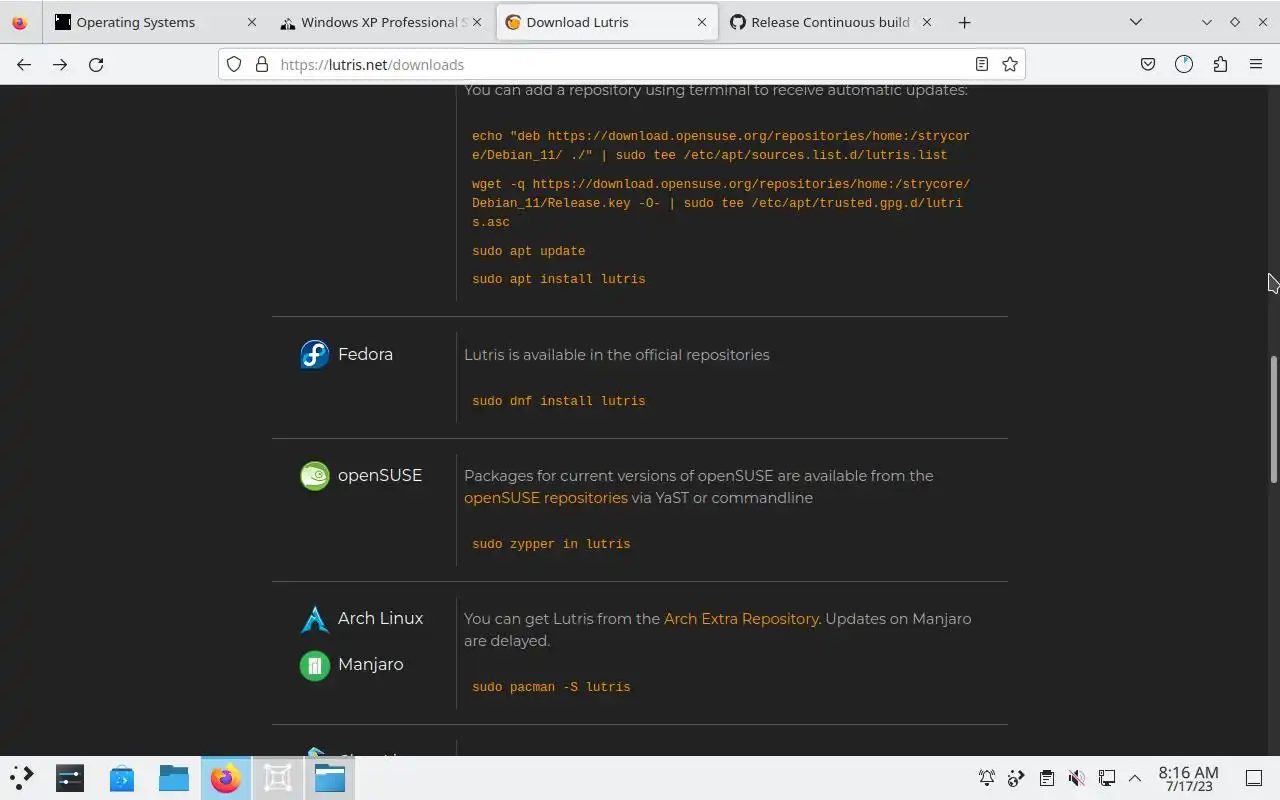Switch to Firefox in the taskbar
Screen dimensions: 1280x800
226,777
